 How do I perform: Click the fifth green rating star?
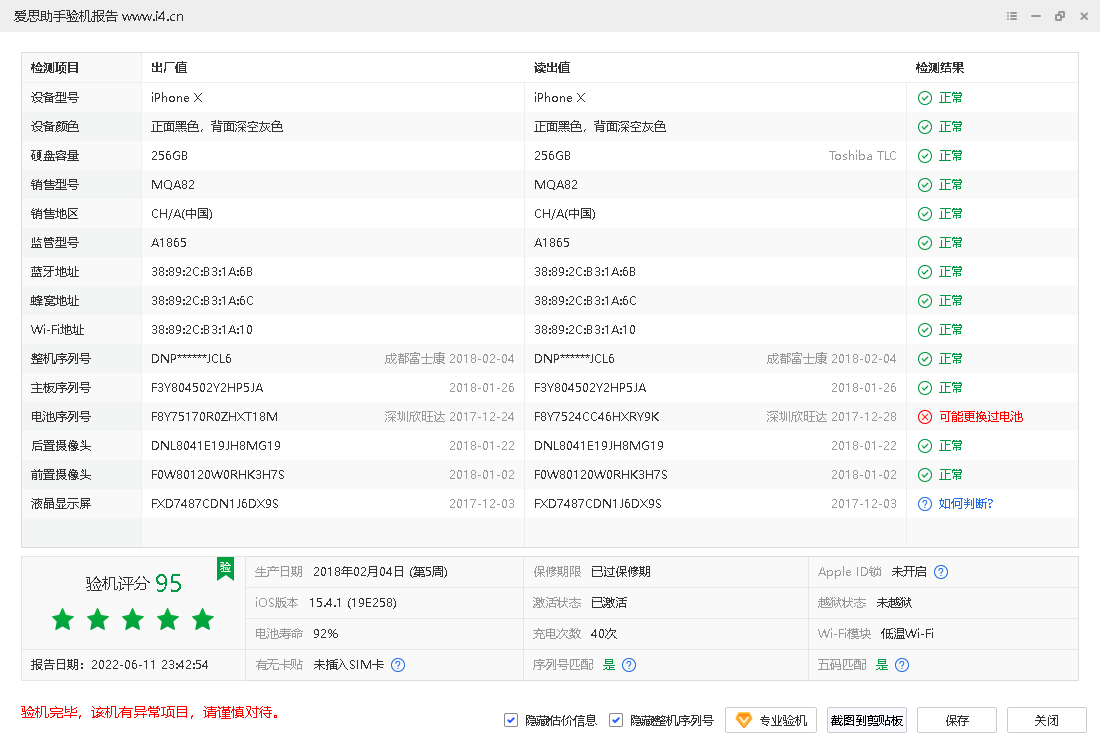[x=203, y=619]
